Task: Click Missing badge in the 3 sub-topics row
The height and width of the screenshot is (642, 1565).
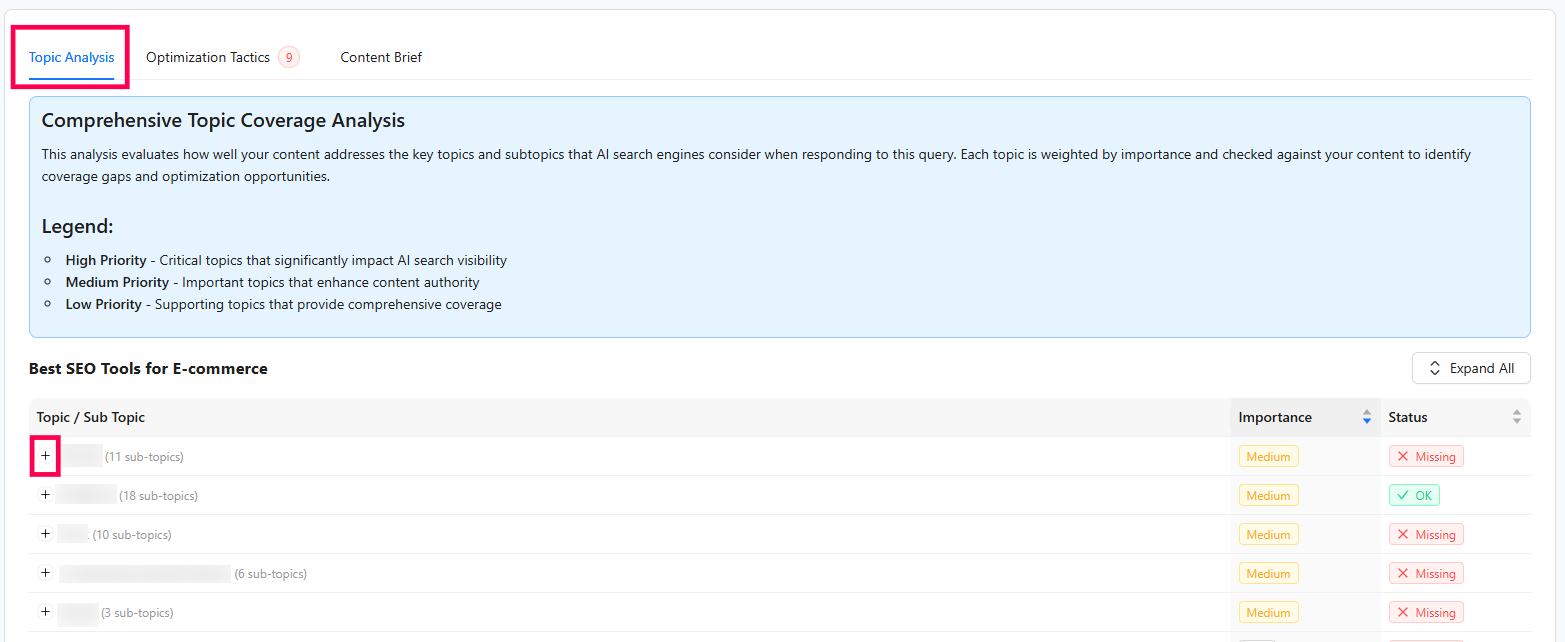Action: (1426, 612)
